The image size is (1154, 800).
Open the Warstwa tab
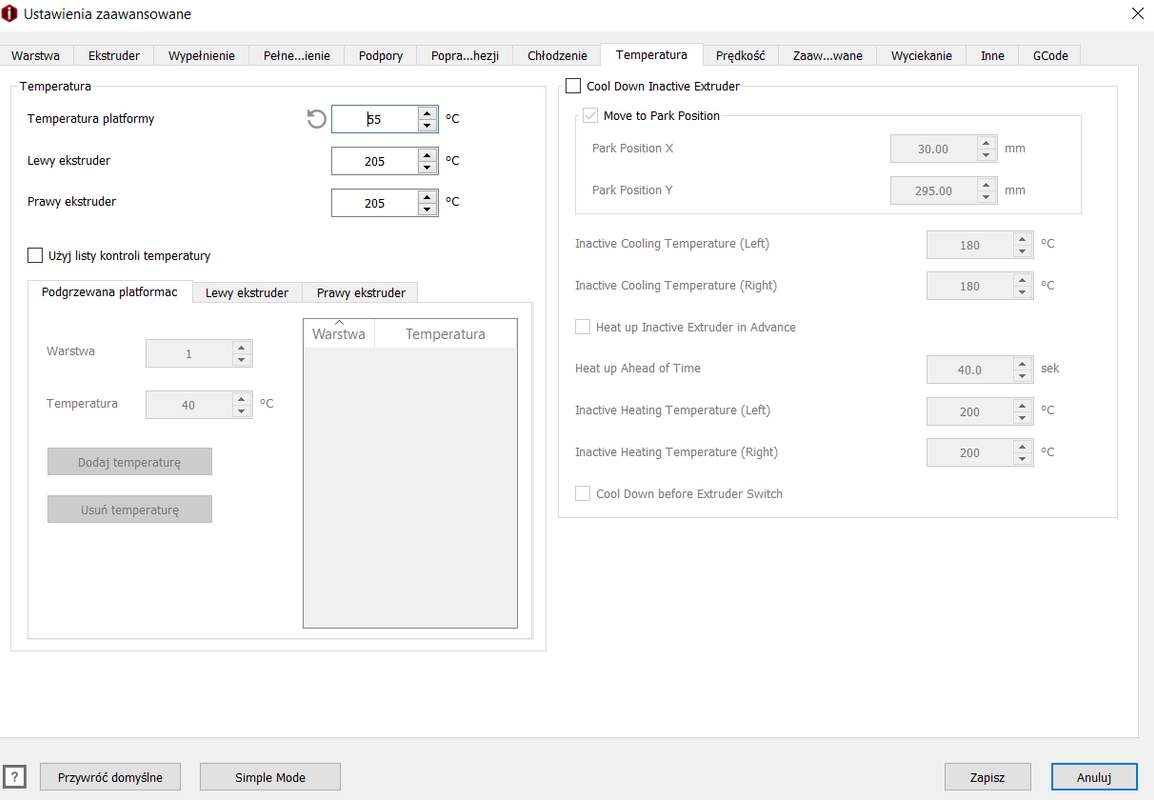point(36,55)
